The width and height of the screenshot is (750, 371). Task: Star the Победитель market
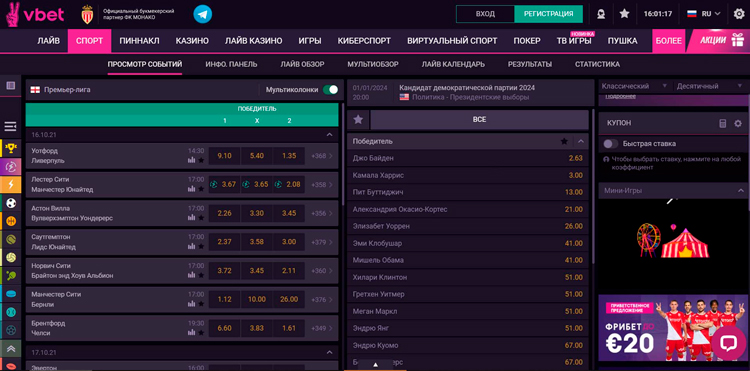(x=564, y=141)
